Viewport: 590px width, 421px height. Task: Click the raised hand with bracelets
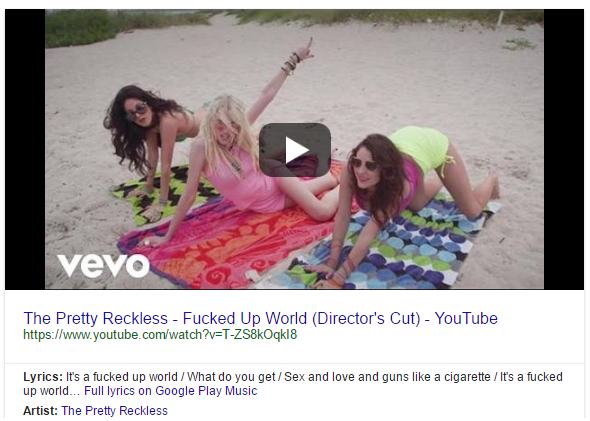click(299, 56)
